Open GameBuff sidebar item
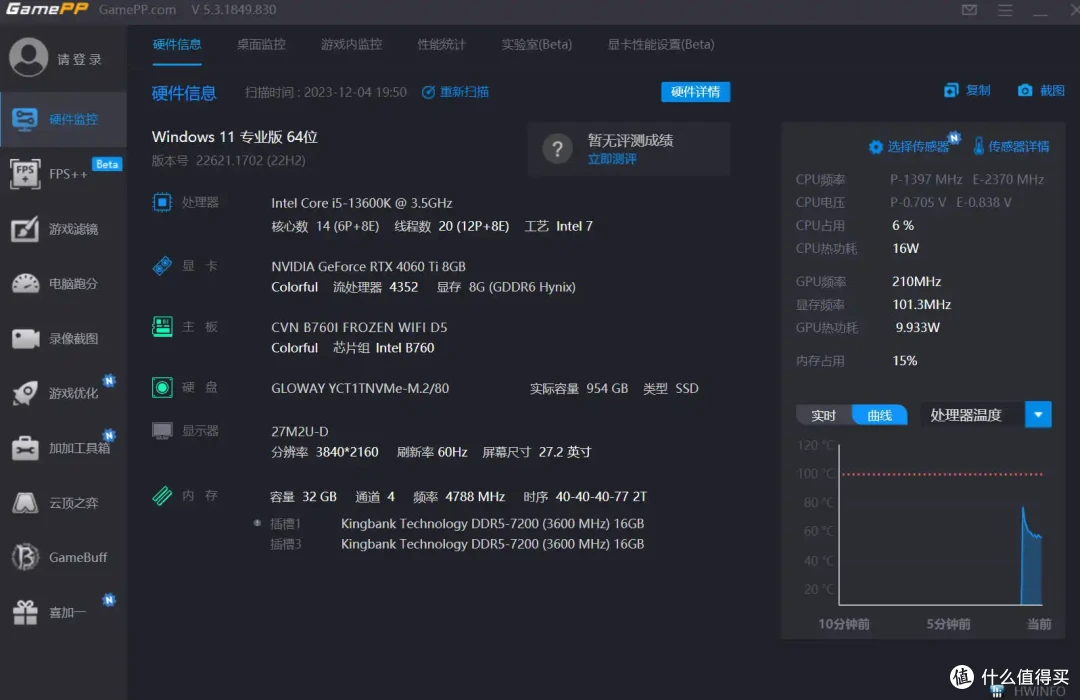The height and width of the screenshot is (700, 1080). 63,557
